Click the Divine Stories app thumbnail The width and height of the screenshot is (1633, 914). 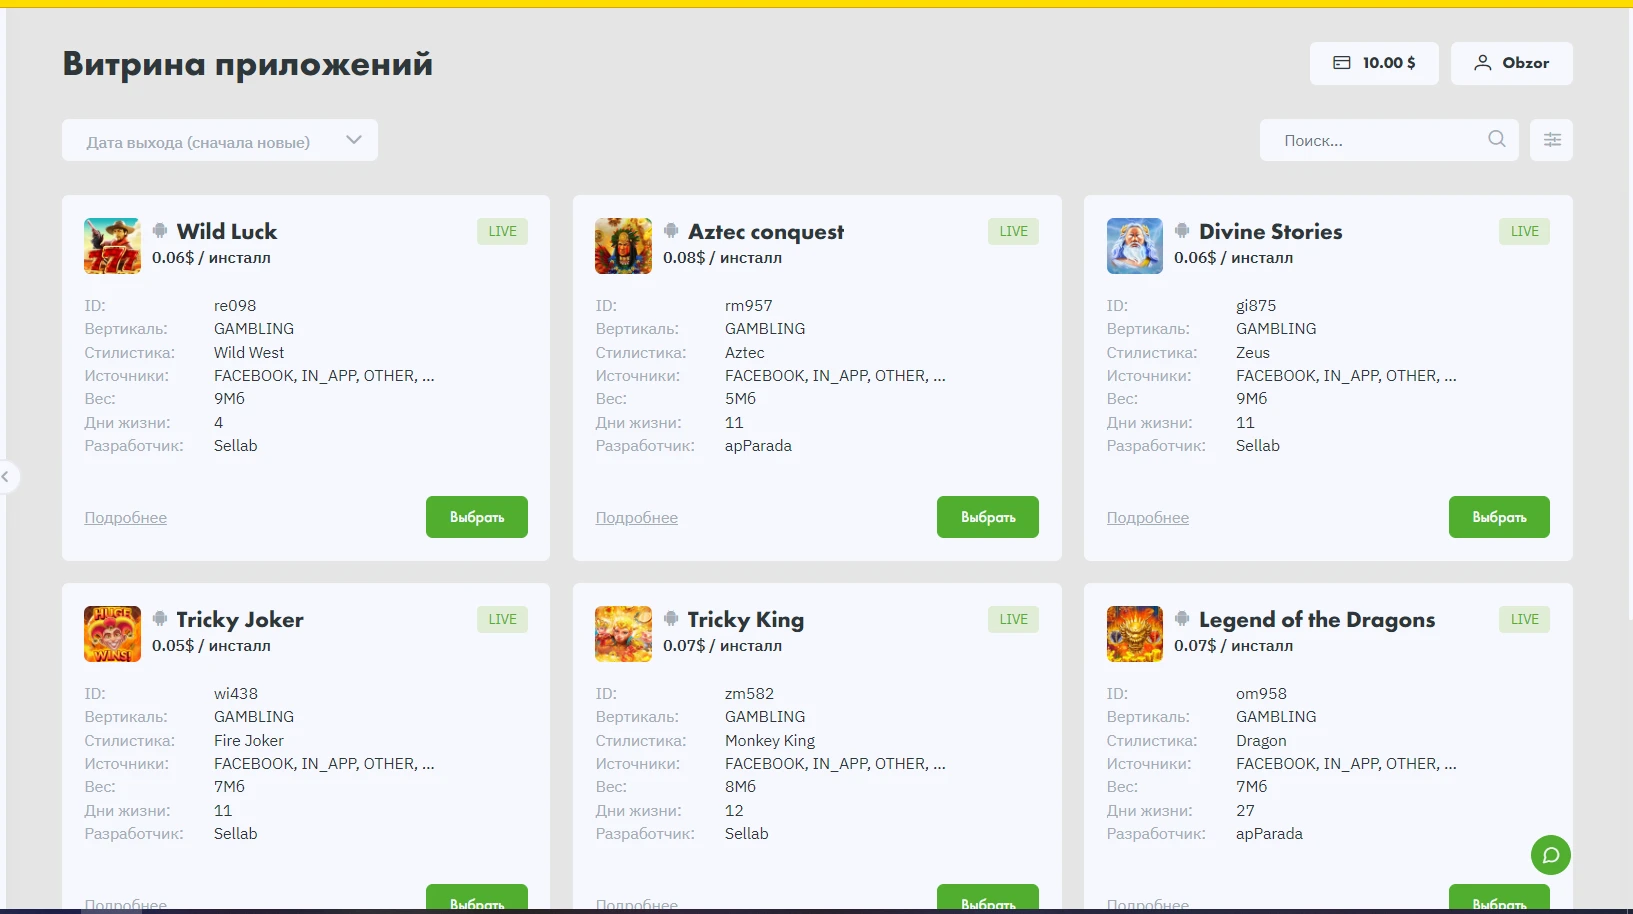[x=1135, y=246]
